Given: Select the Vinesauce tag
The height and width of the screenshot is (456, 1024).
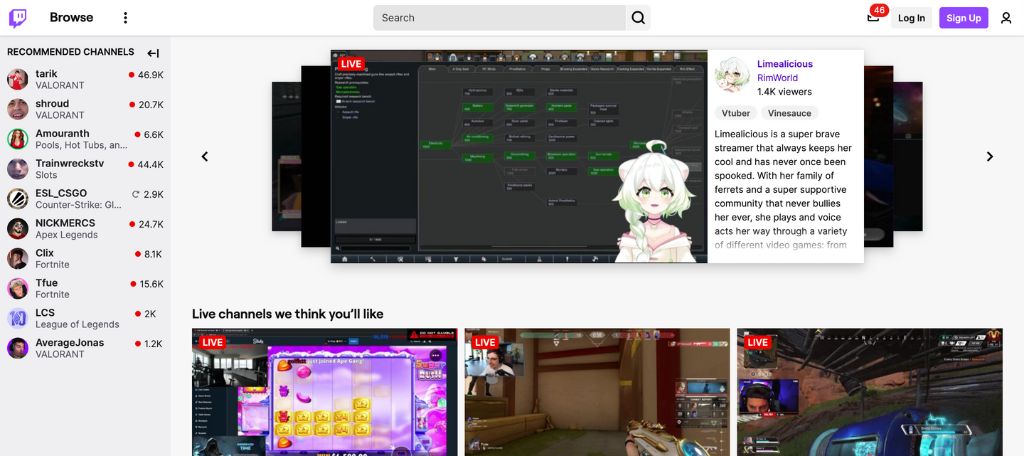Looking at the screenshot, I should coord(790,113).
